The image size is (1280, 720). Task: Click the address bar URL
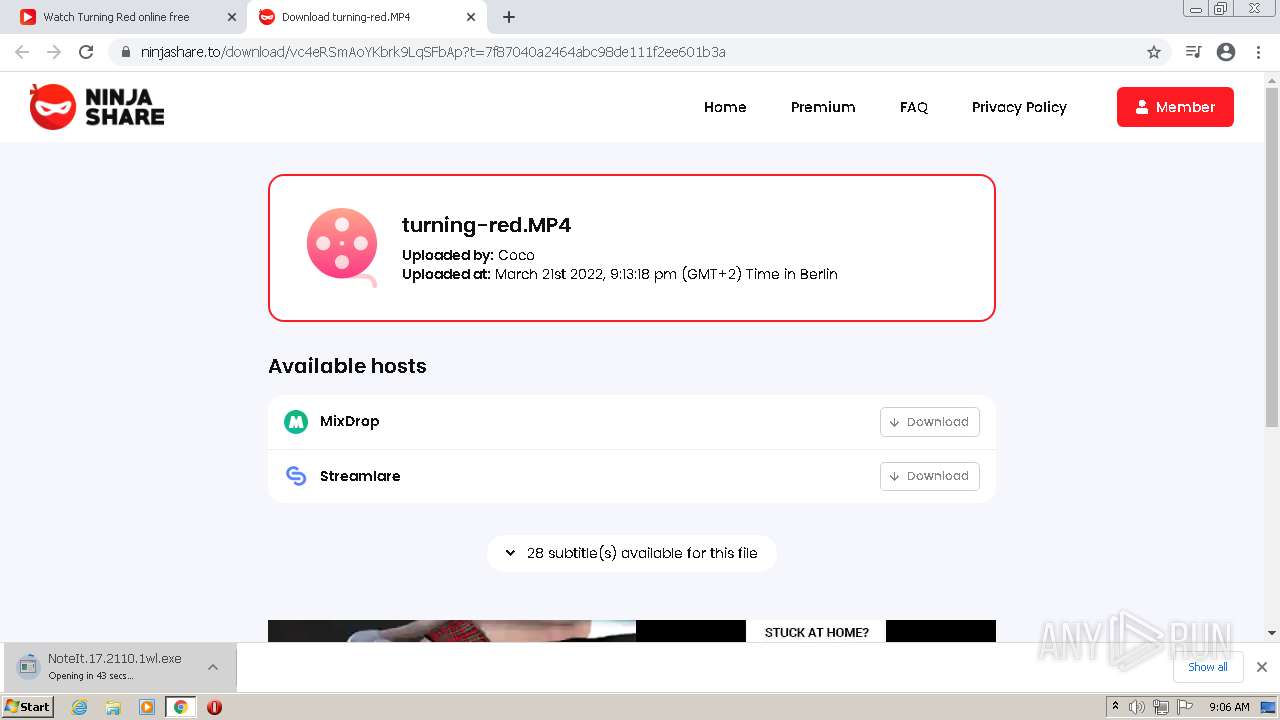(433, 52)
